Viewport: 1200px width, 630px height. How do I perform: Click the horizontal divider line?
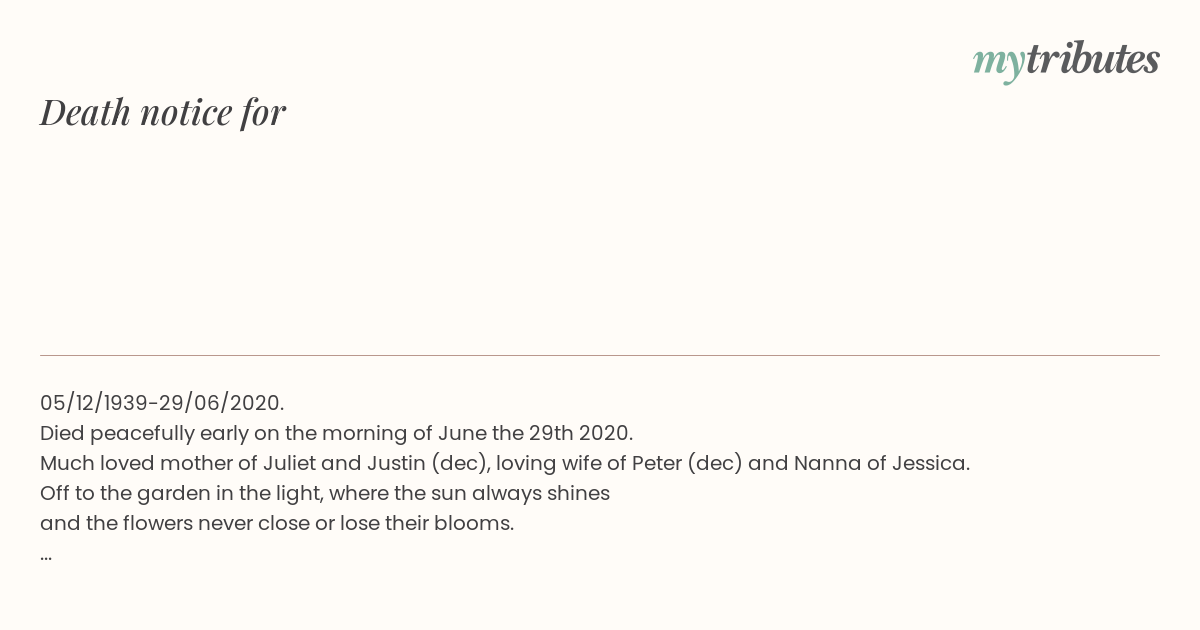[600, 355]
